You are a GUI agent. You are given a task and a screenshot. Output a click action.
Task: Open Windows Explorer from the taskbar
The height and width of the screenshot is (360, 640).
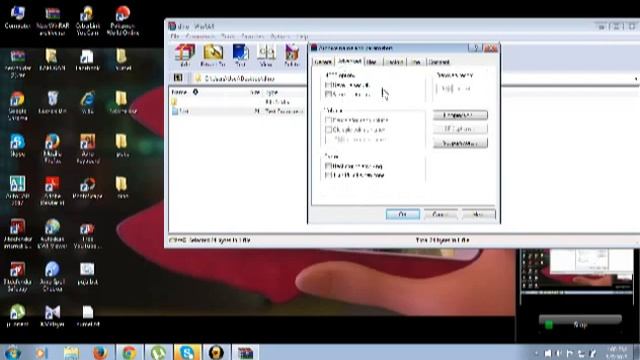click(71, 352)
